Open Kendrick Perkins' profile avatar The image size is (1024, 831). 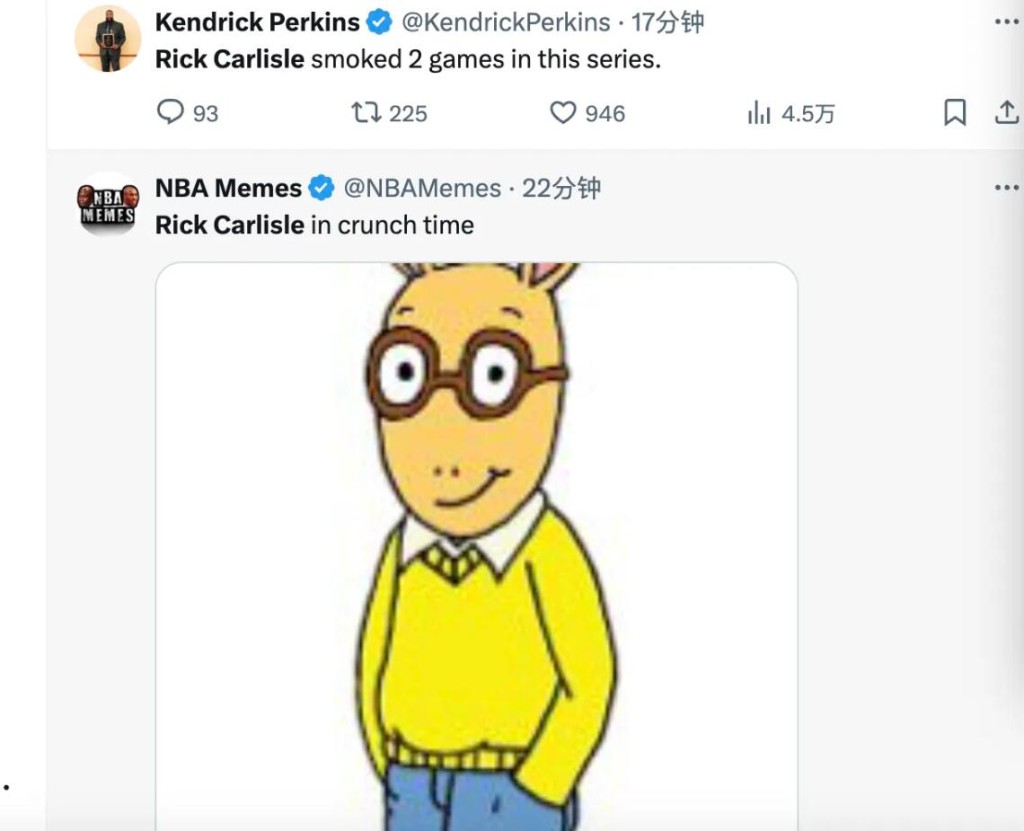click(x=108, y=40)
